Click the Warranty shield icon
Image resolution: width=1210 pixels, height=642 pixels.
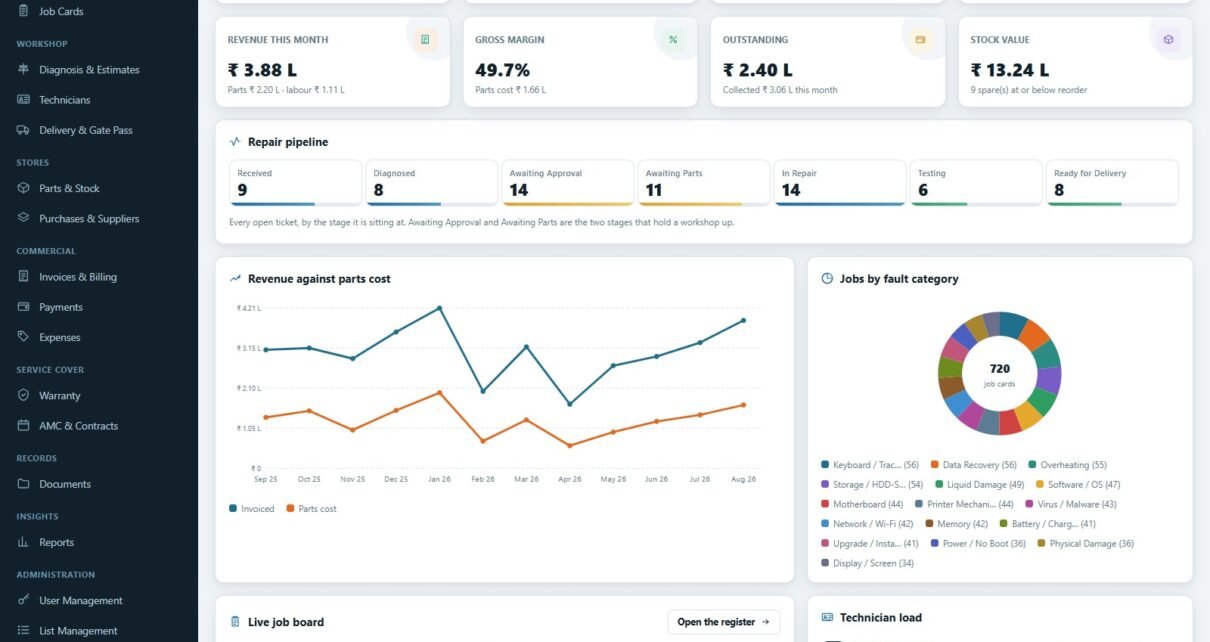(24, 396)
